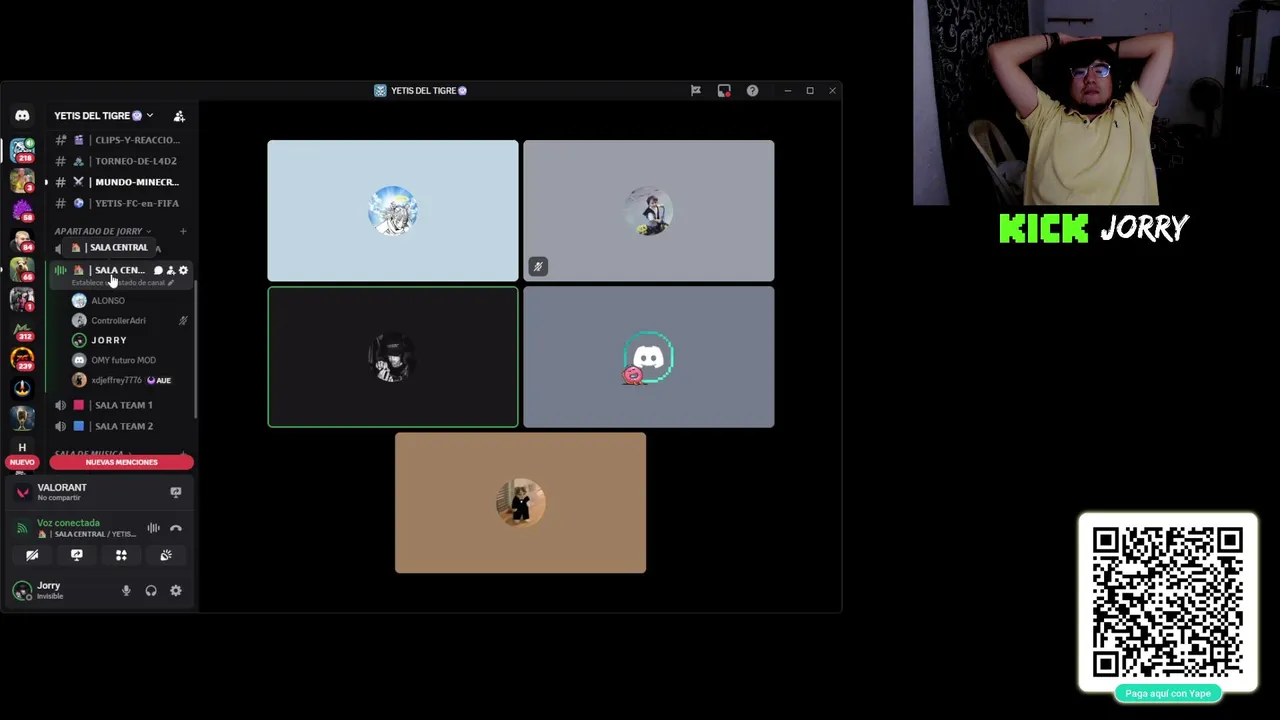The height and width of the screenshot is (720, 1280).
Task: Open the trophy server icon
Action: [22, 418]
